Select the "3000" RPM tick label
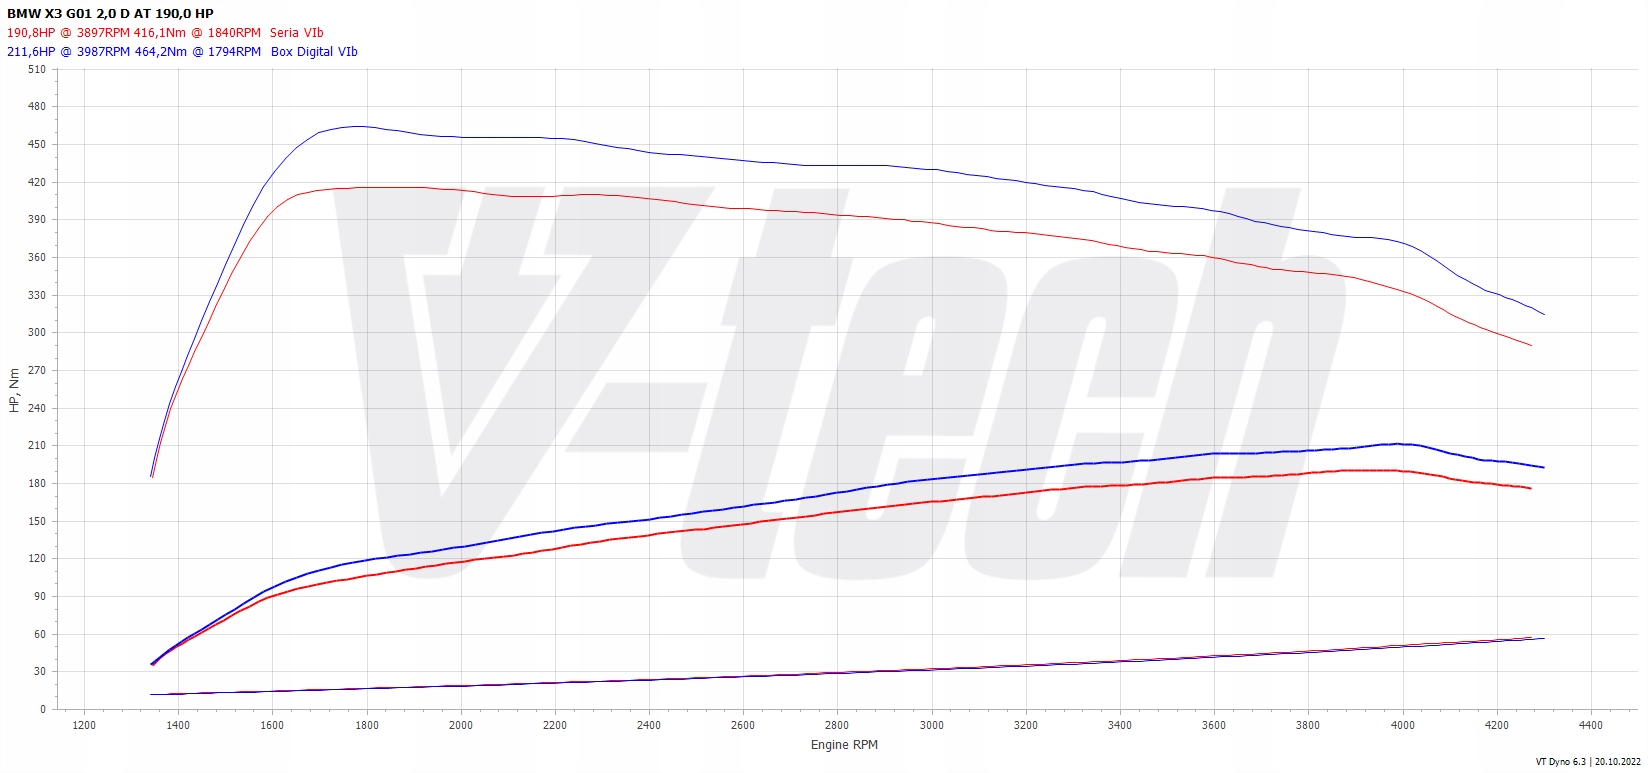Image resolution: width=1648 pixels, height=773 pixels. click(x=932, y=725)
